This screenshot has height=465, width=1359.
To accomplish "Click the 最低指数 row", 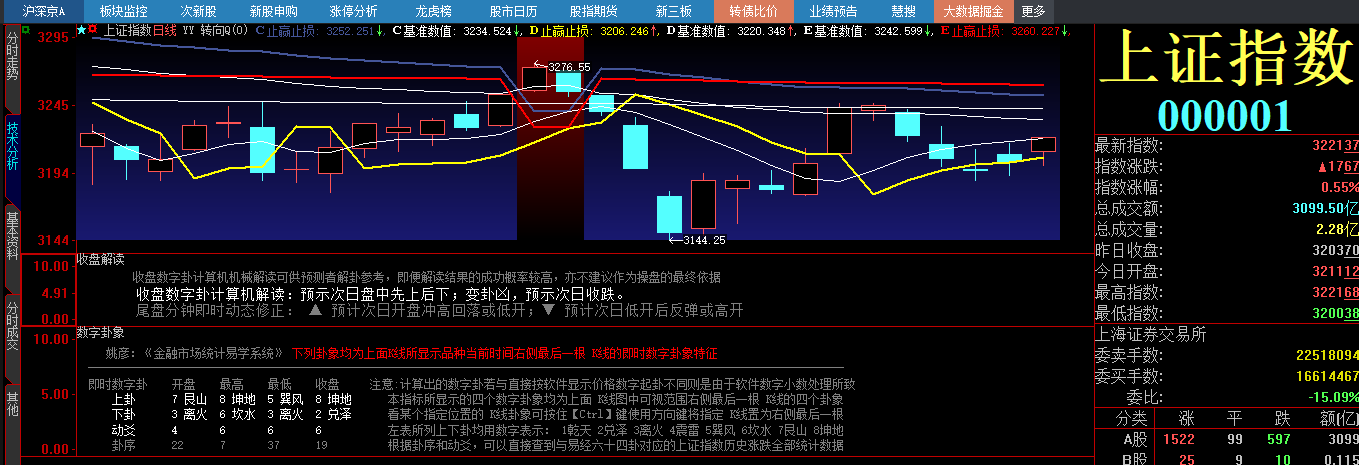I will 1227,314.
